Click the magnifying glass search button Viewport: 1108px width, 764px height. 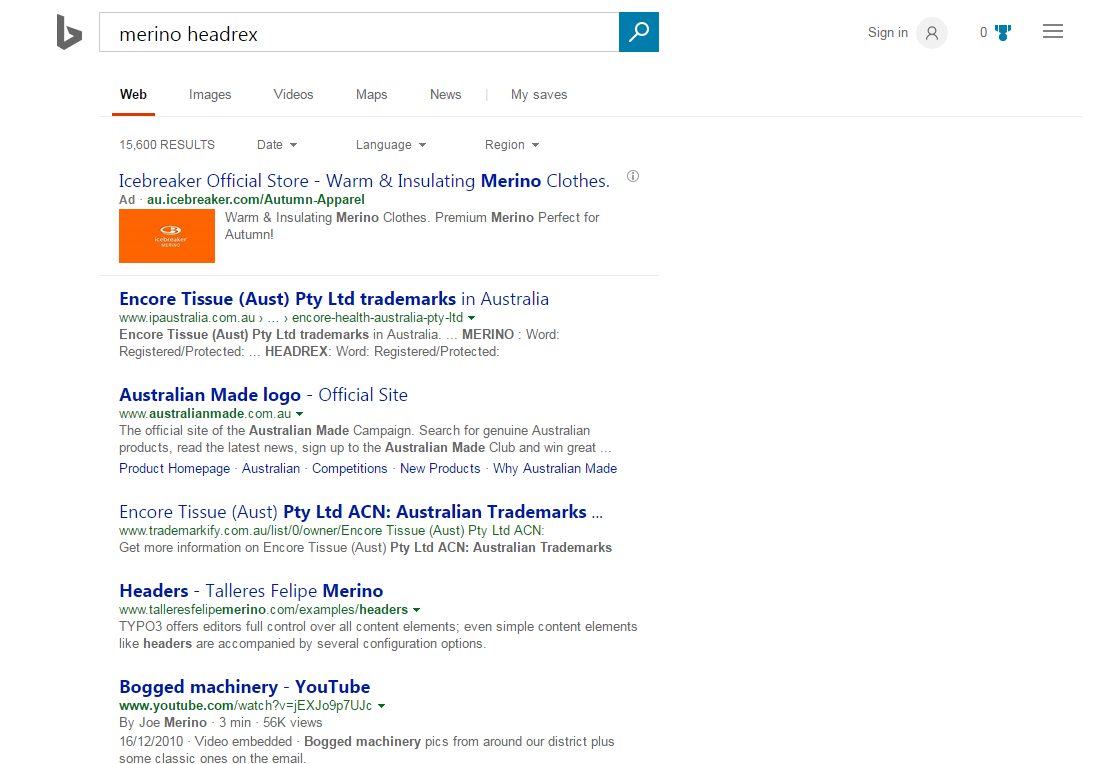(x=639, y=32)
